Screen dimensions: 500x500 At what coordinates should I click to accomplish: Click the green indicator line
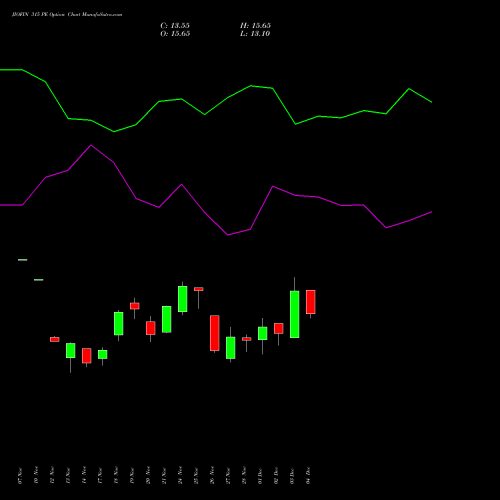pos(216,100)
